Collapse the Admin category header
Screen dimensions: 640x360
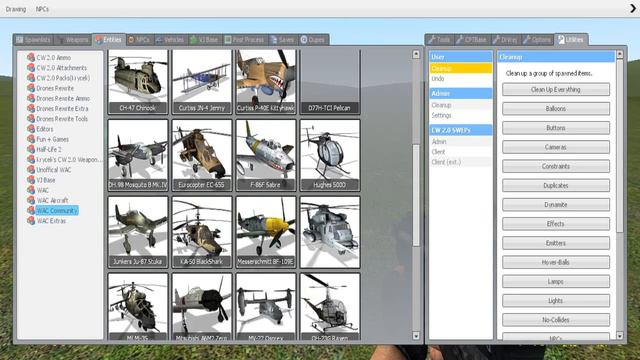[461, 93]
